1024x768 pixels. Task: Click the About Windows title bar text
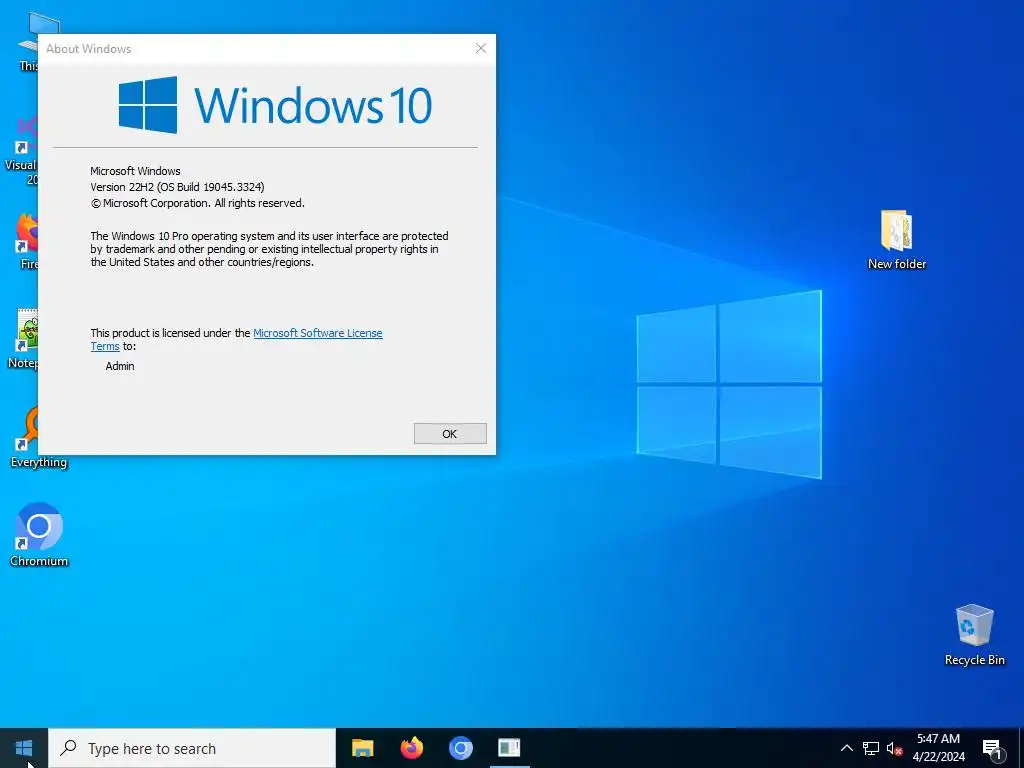pyautogui.click(x=89, y=49)
